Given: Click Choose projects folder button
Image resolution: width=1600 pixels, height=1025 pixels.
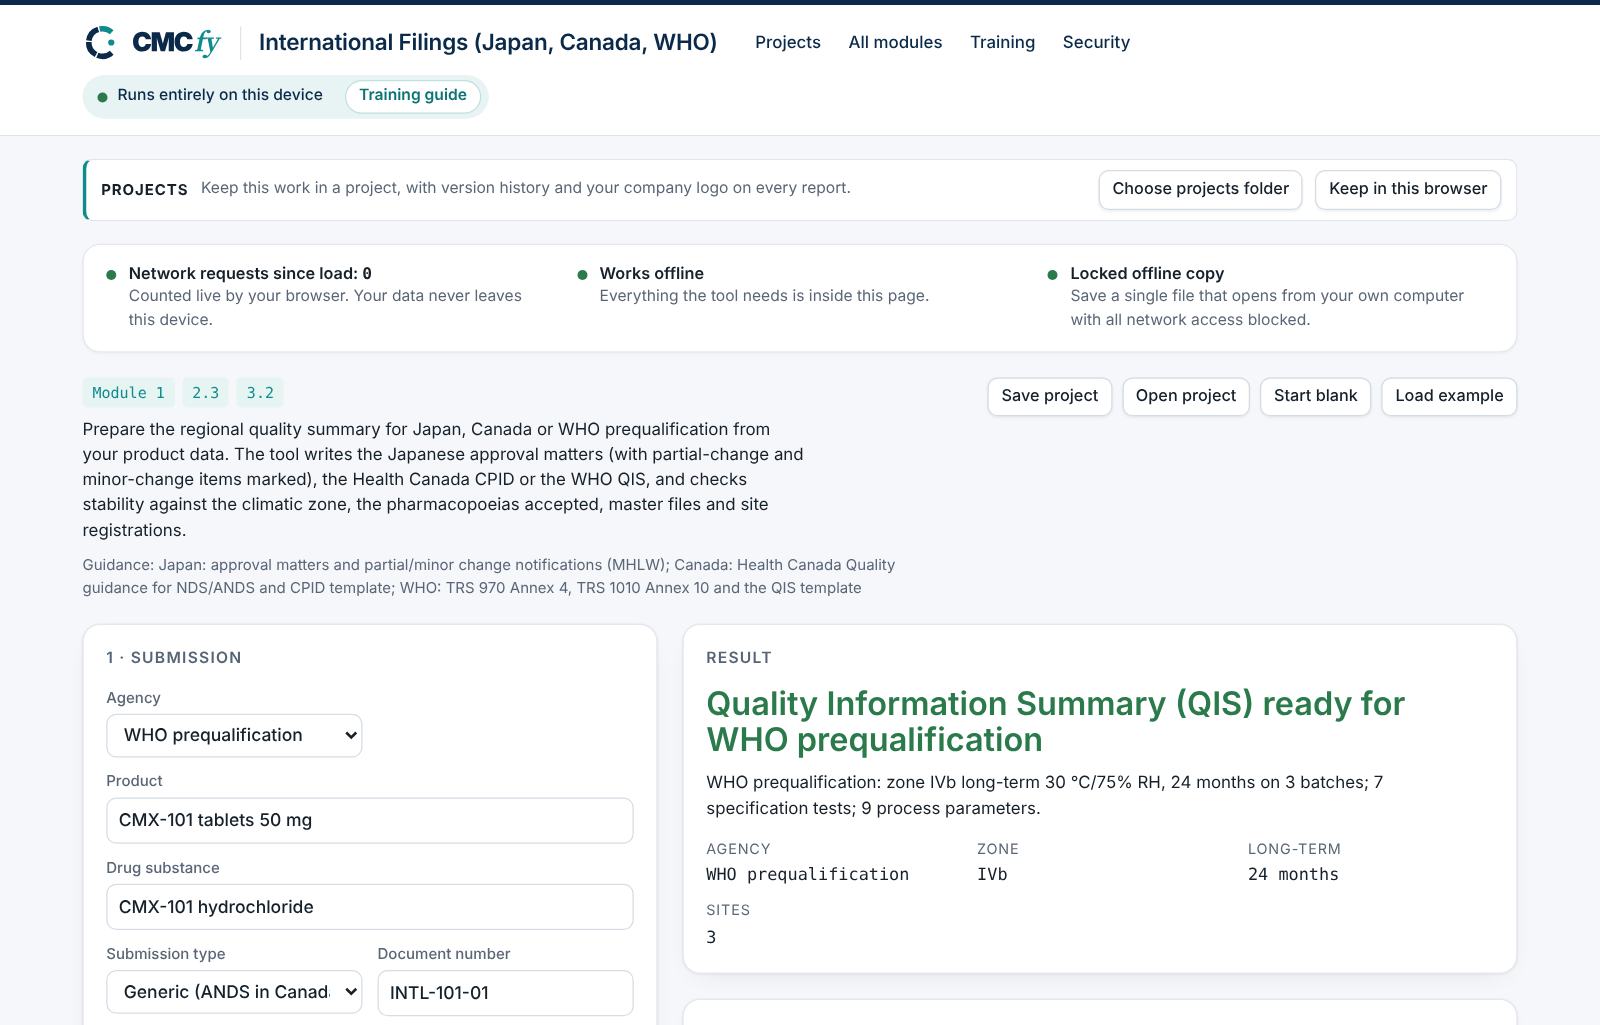Looking at the screenshot, I should tap(1200, 189).
